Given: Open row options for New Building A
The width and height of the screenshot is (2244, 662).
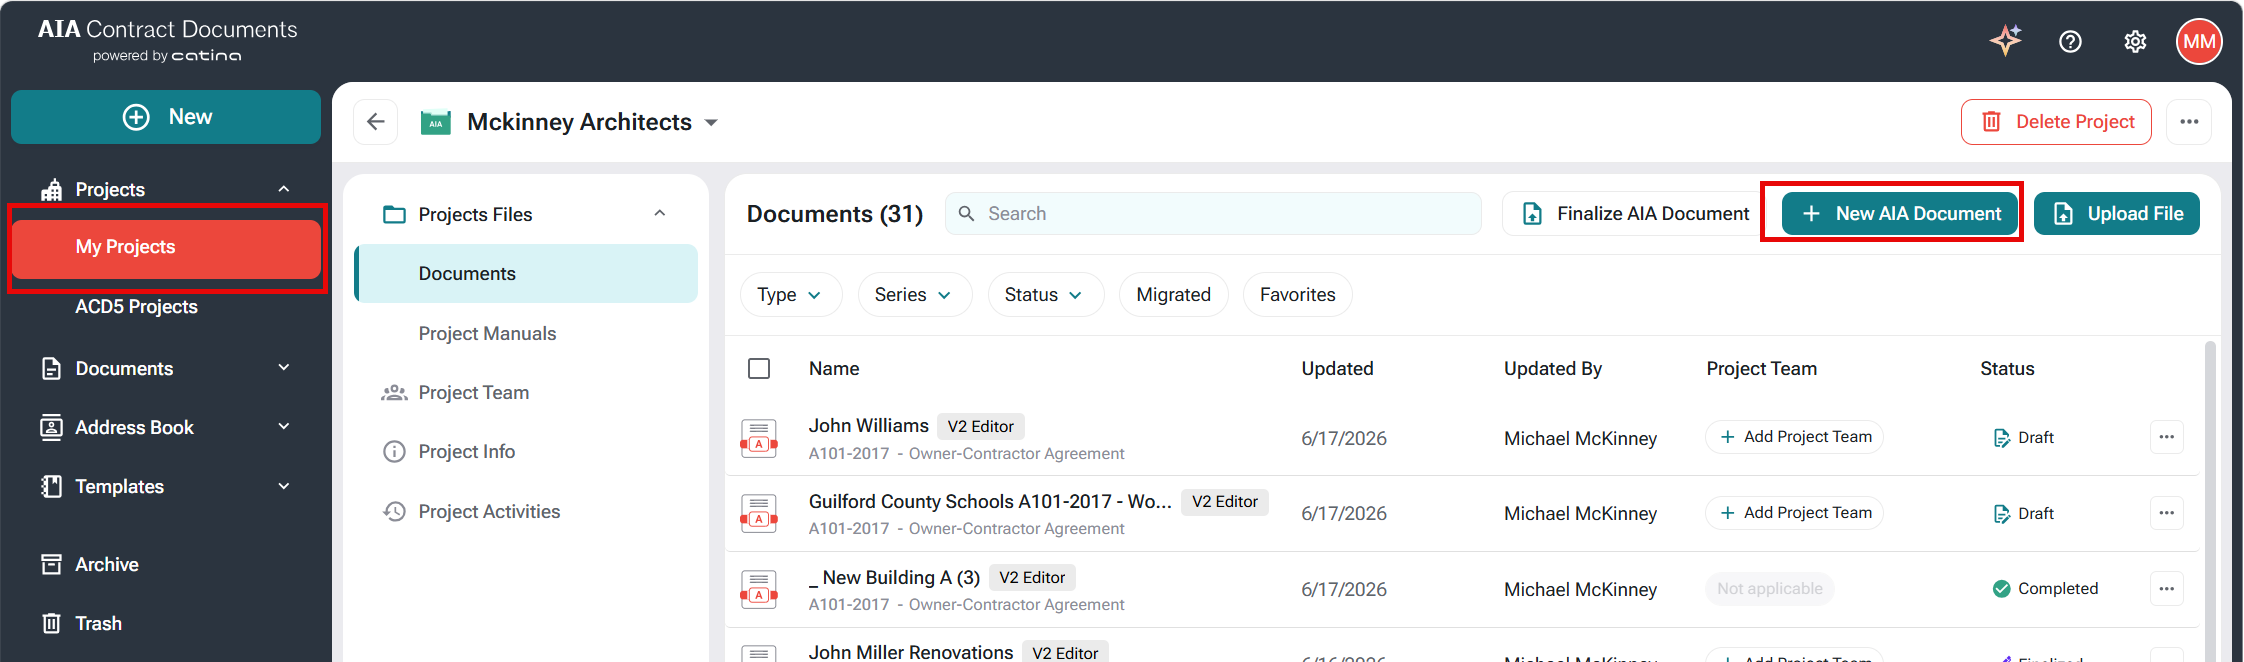Looking at the screenshot, I should click(2166, 589).
